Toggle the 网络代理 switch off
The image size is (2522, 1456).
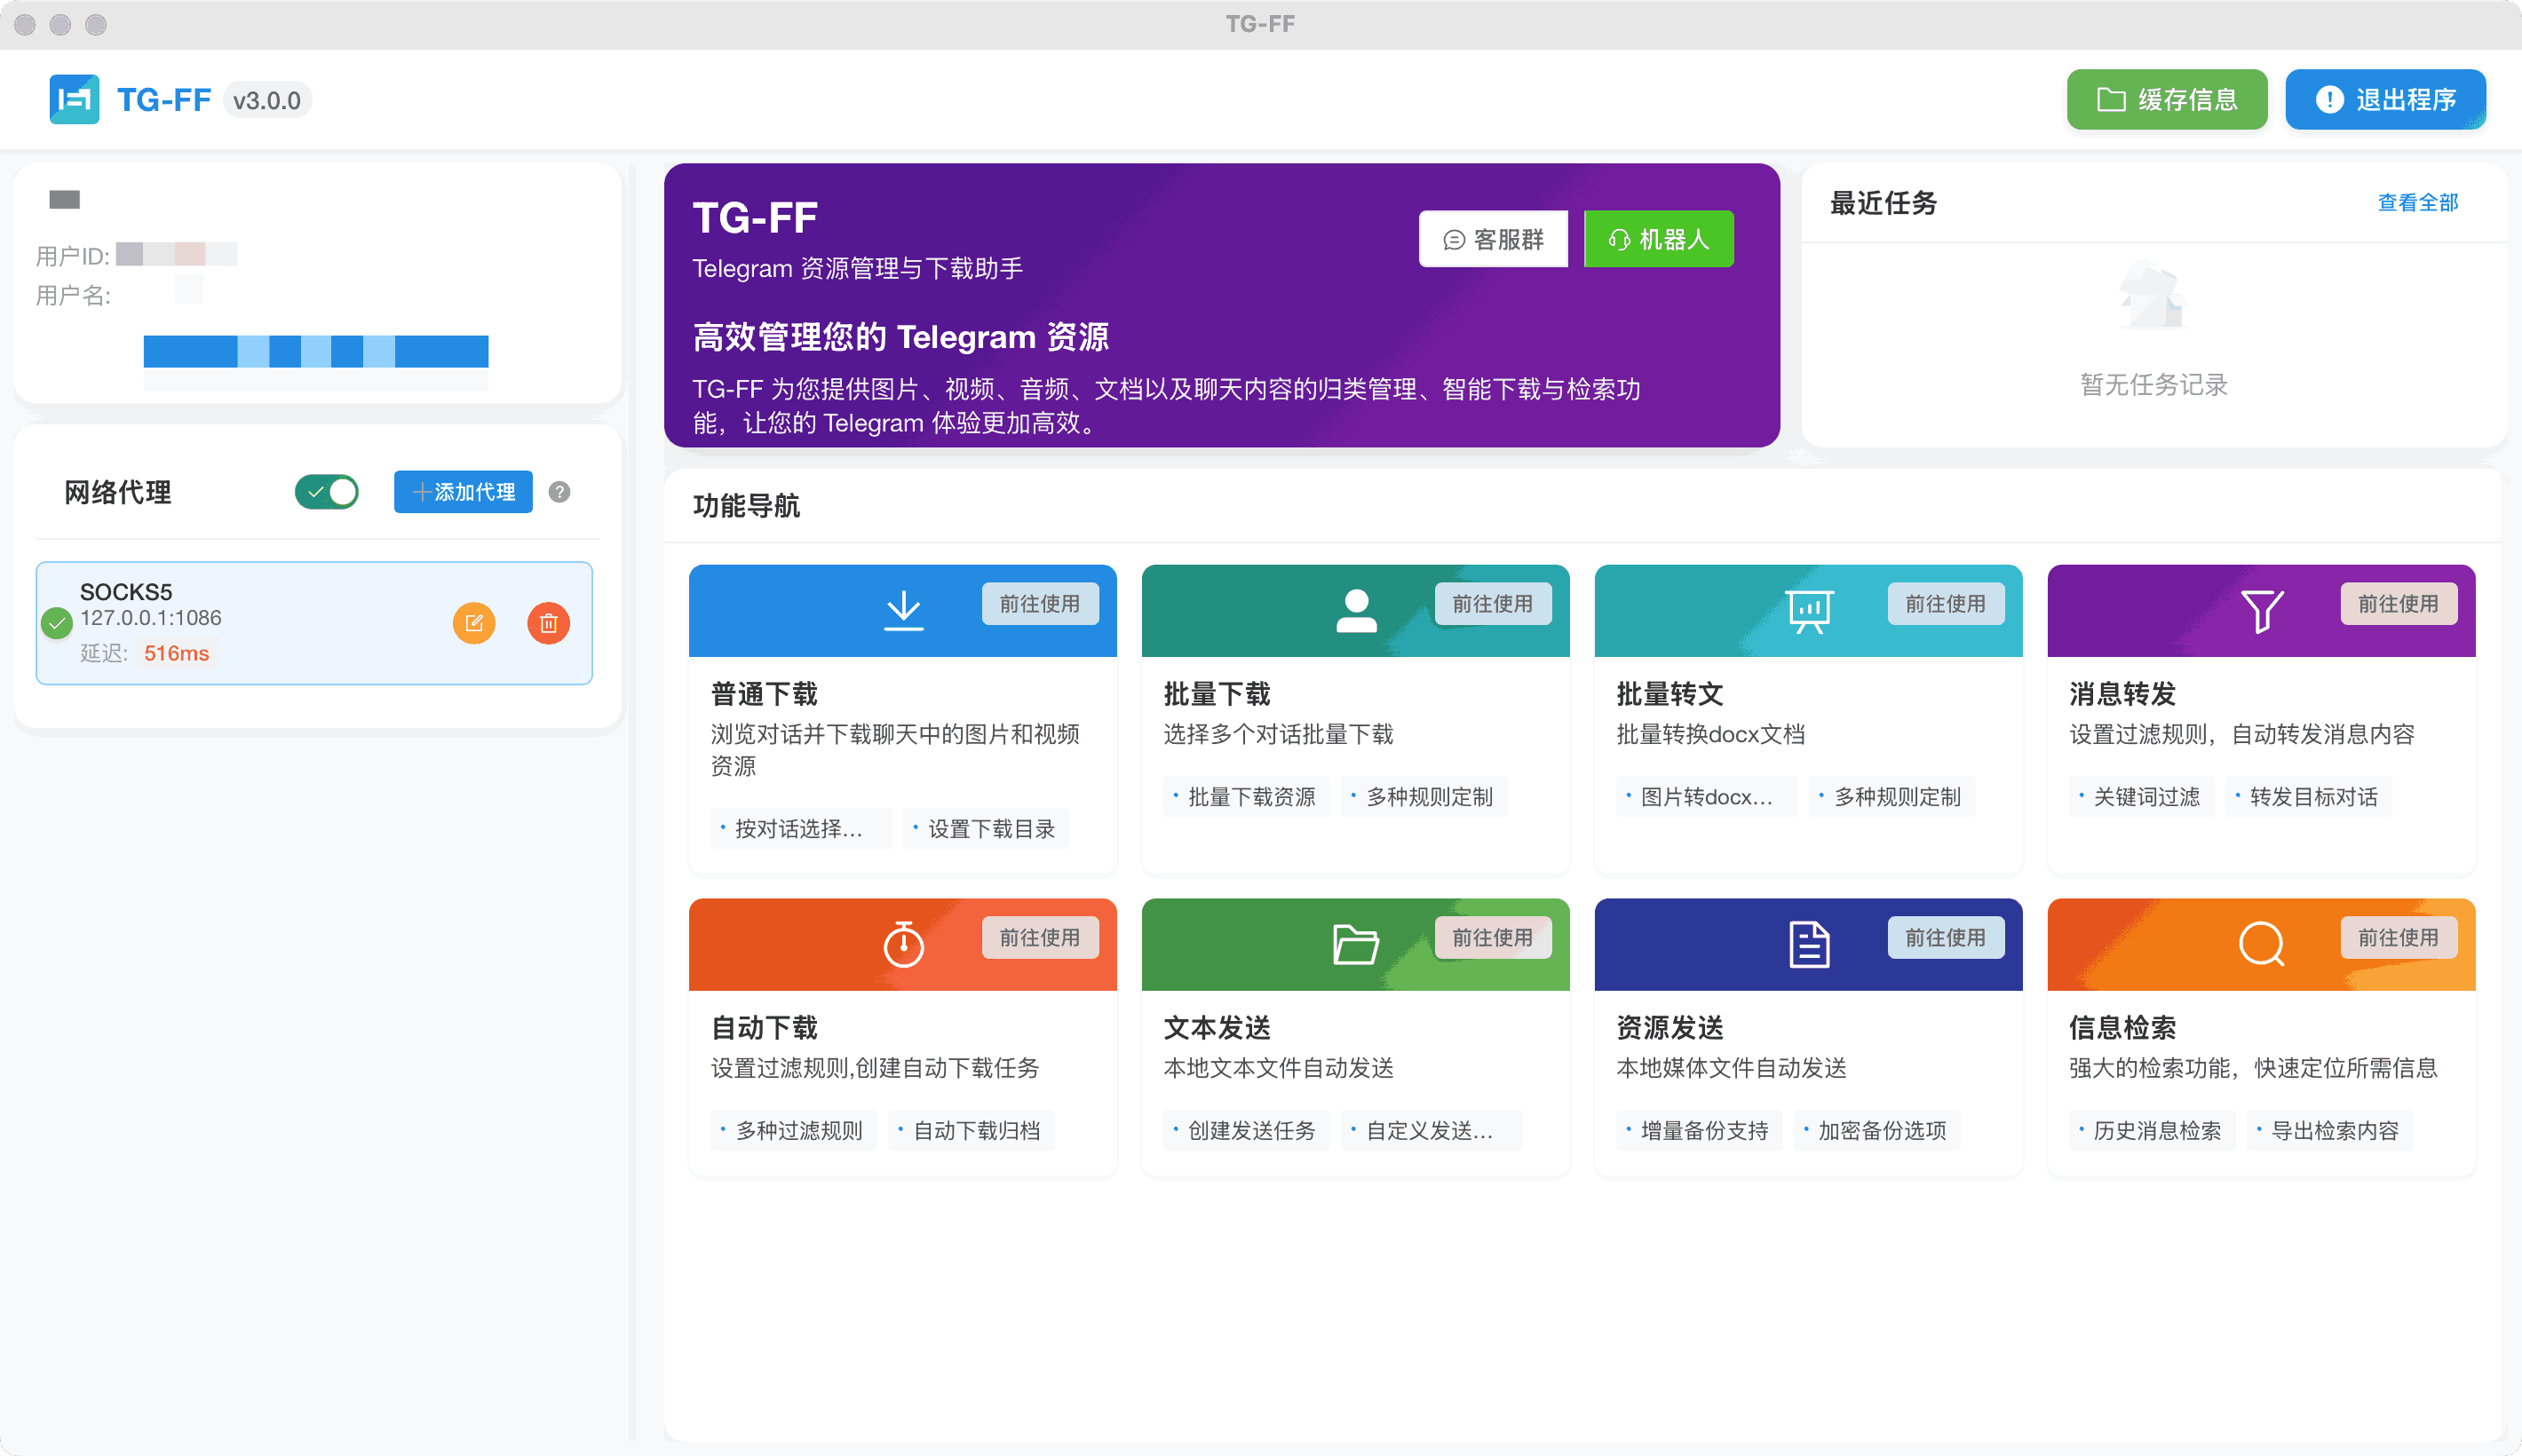pos(327,492)
